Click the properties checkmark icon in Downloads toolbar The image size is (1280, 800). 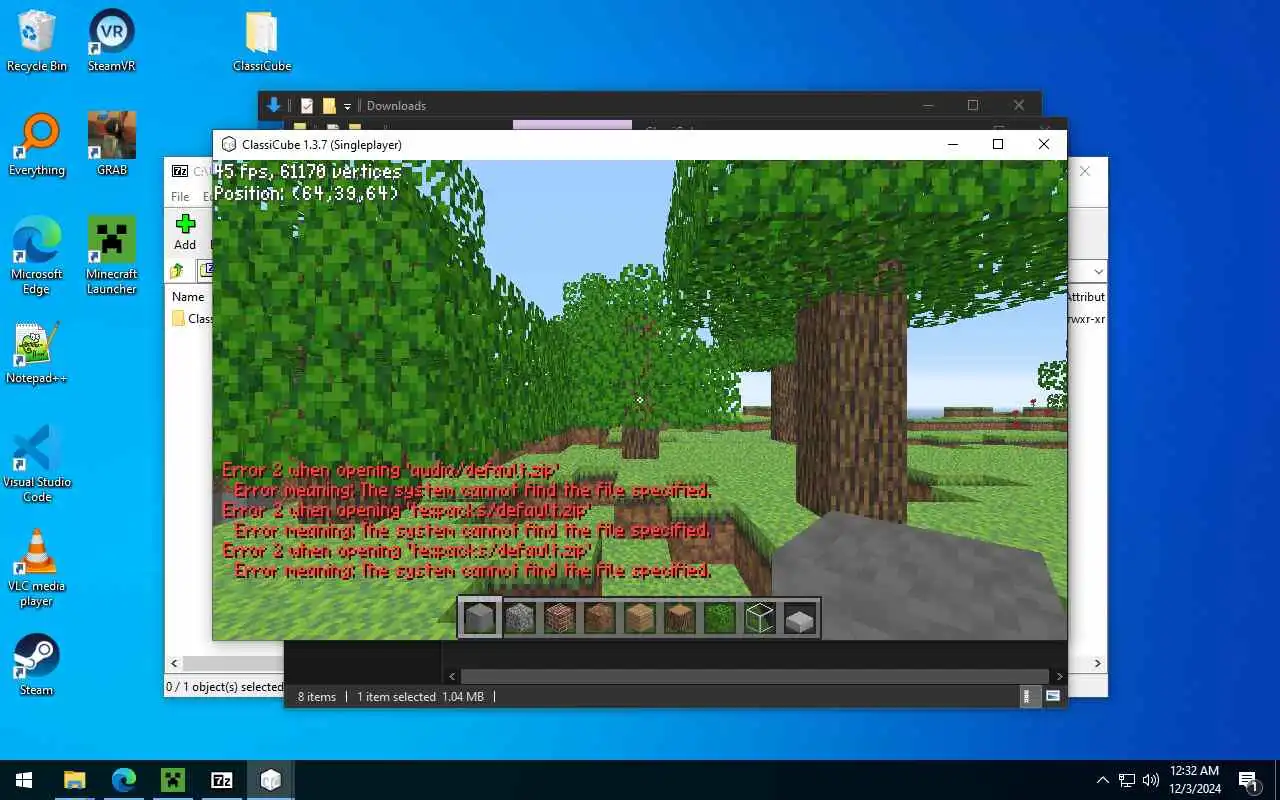307,106
